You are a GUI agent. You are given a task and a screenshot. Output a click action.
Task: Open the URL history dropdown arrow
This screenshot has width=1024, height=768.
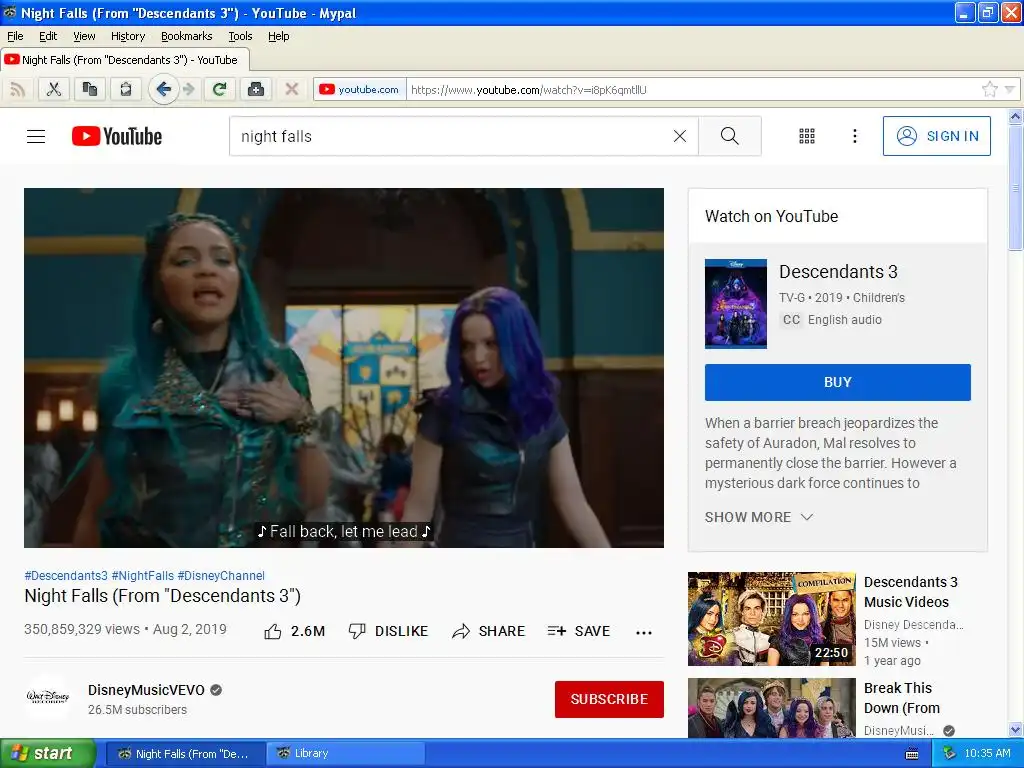[1010, 89]
